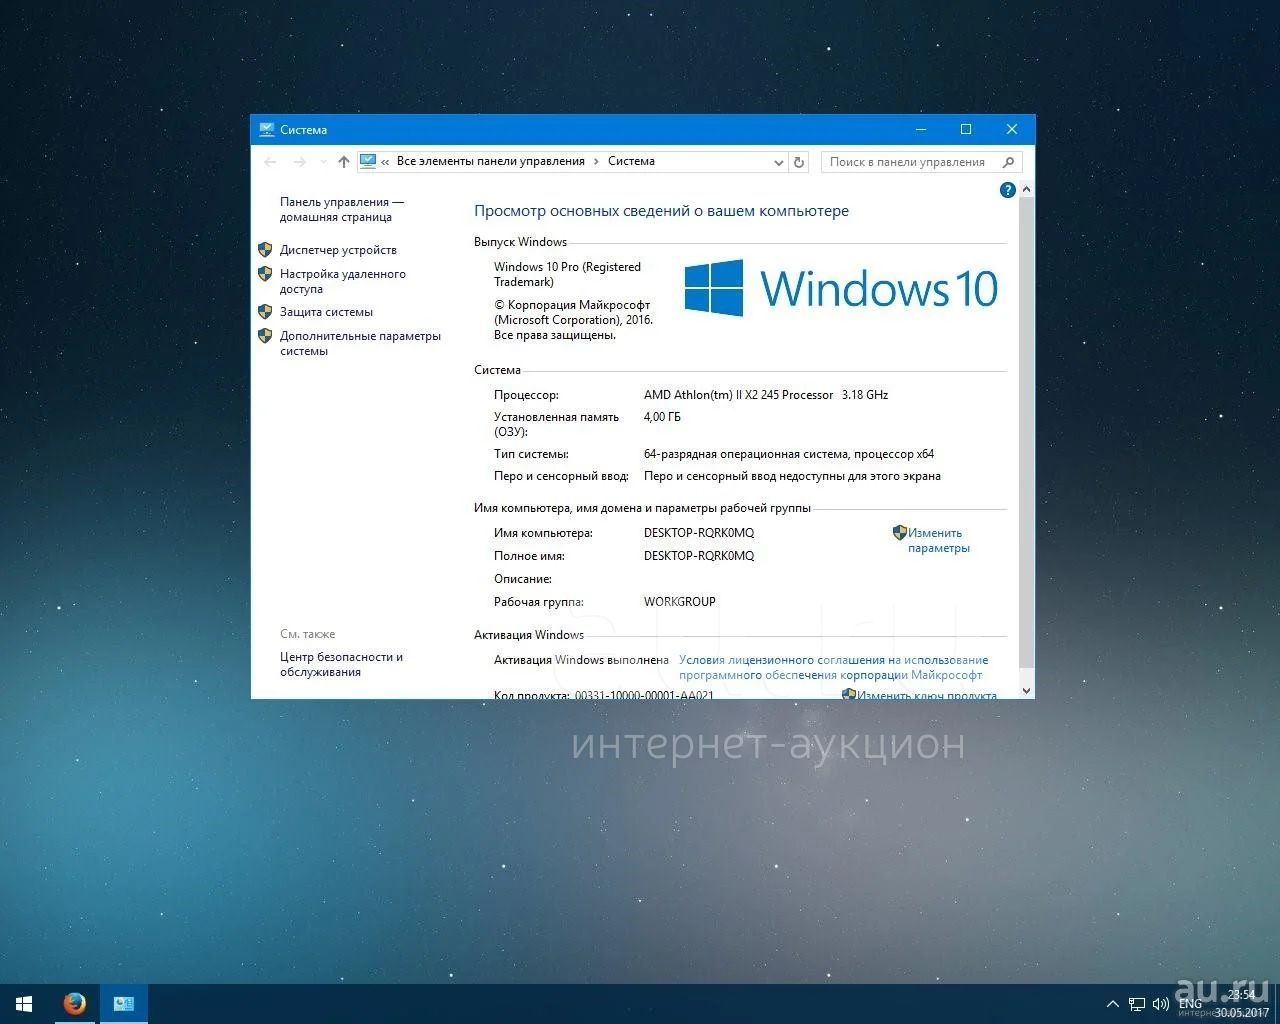Click shield icon beside Диспетчер устройств
The width and height of the screenshot is (1280, 1024).
pos(265,250)
